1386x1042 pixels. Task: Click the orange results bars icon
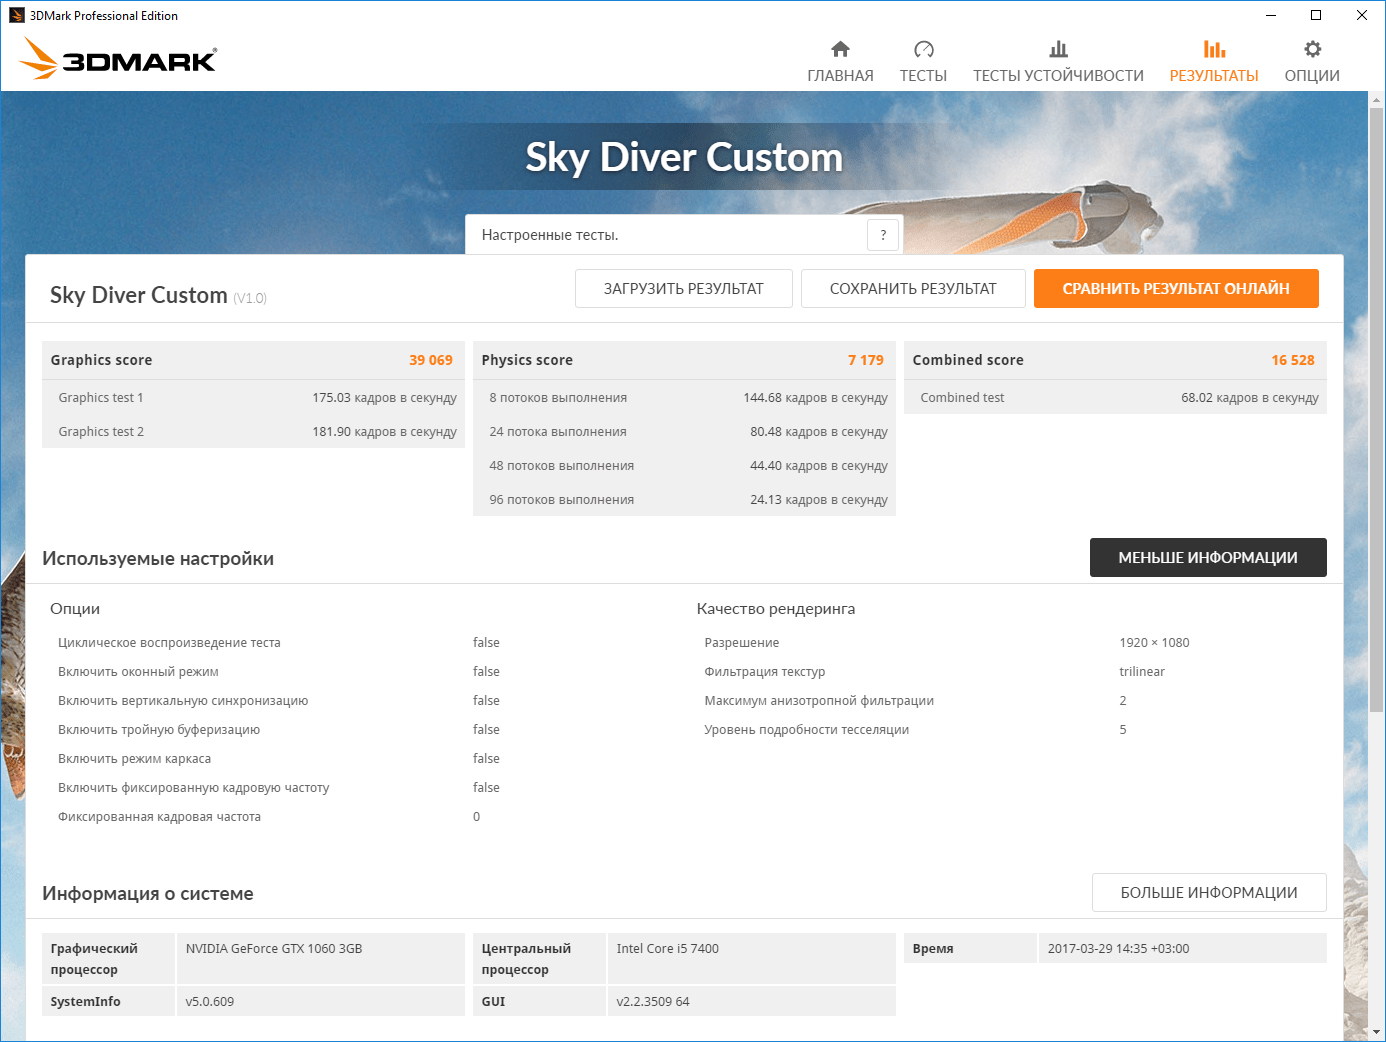pos(1214,49)
